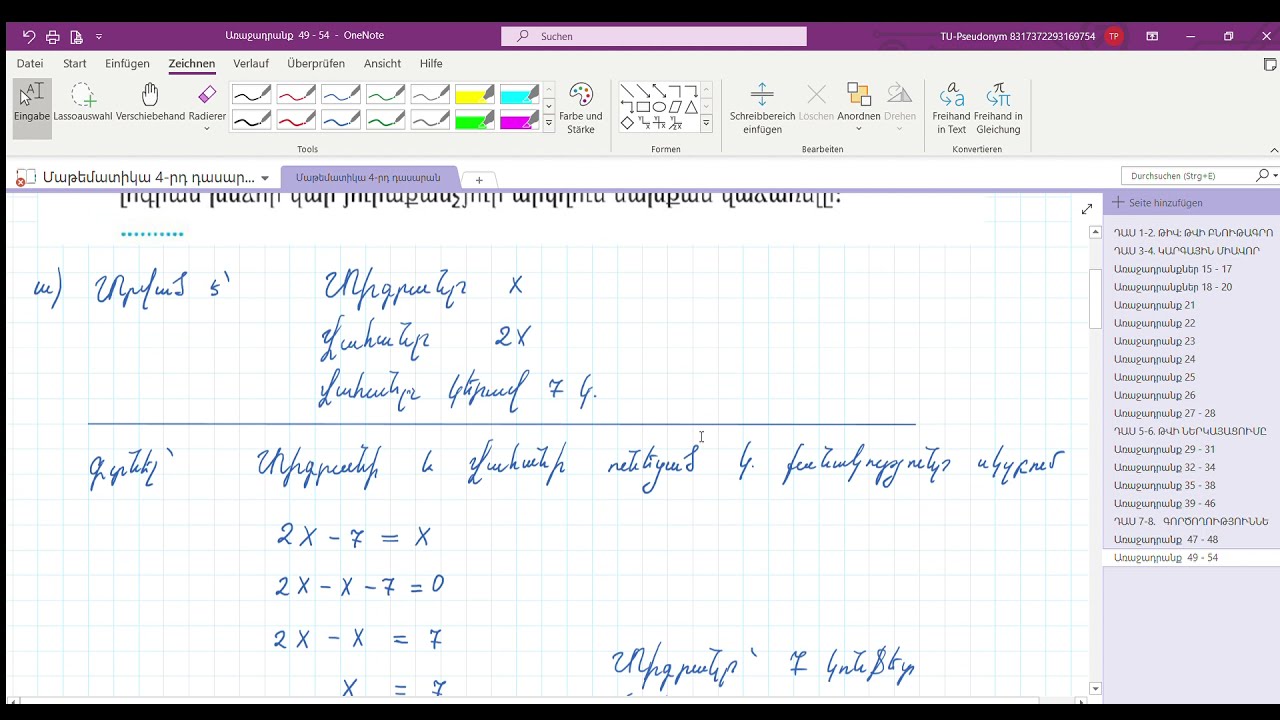Open the Anordnen arrange menu
Image resolution: width=1280 pixels, height=720 pixels.
(859, 108)
